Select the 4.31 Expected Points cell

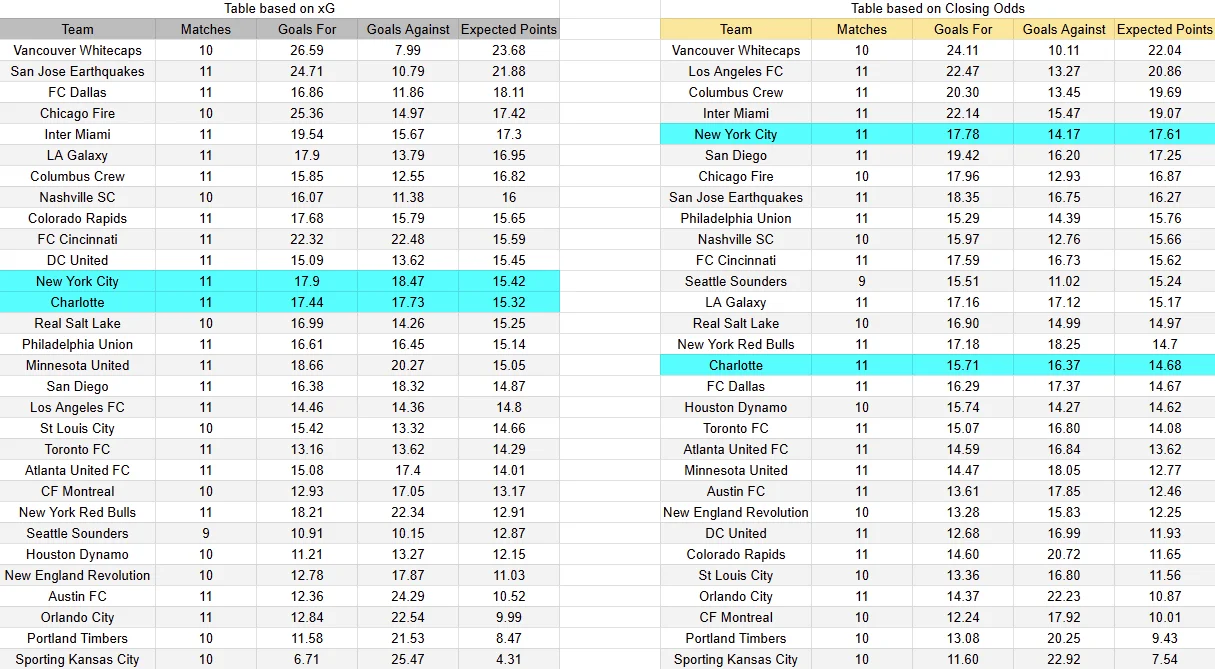click(x=509, y=659)
